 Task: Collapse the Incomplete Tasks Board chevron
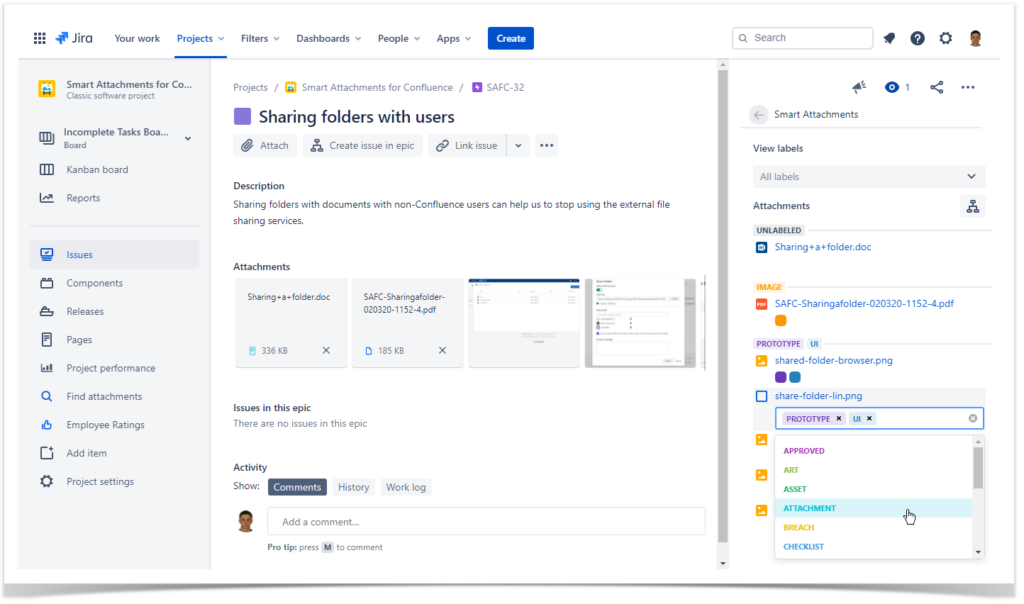[188, 138]
